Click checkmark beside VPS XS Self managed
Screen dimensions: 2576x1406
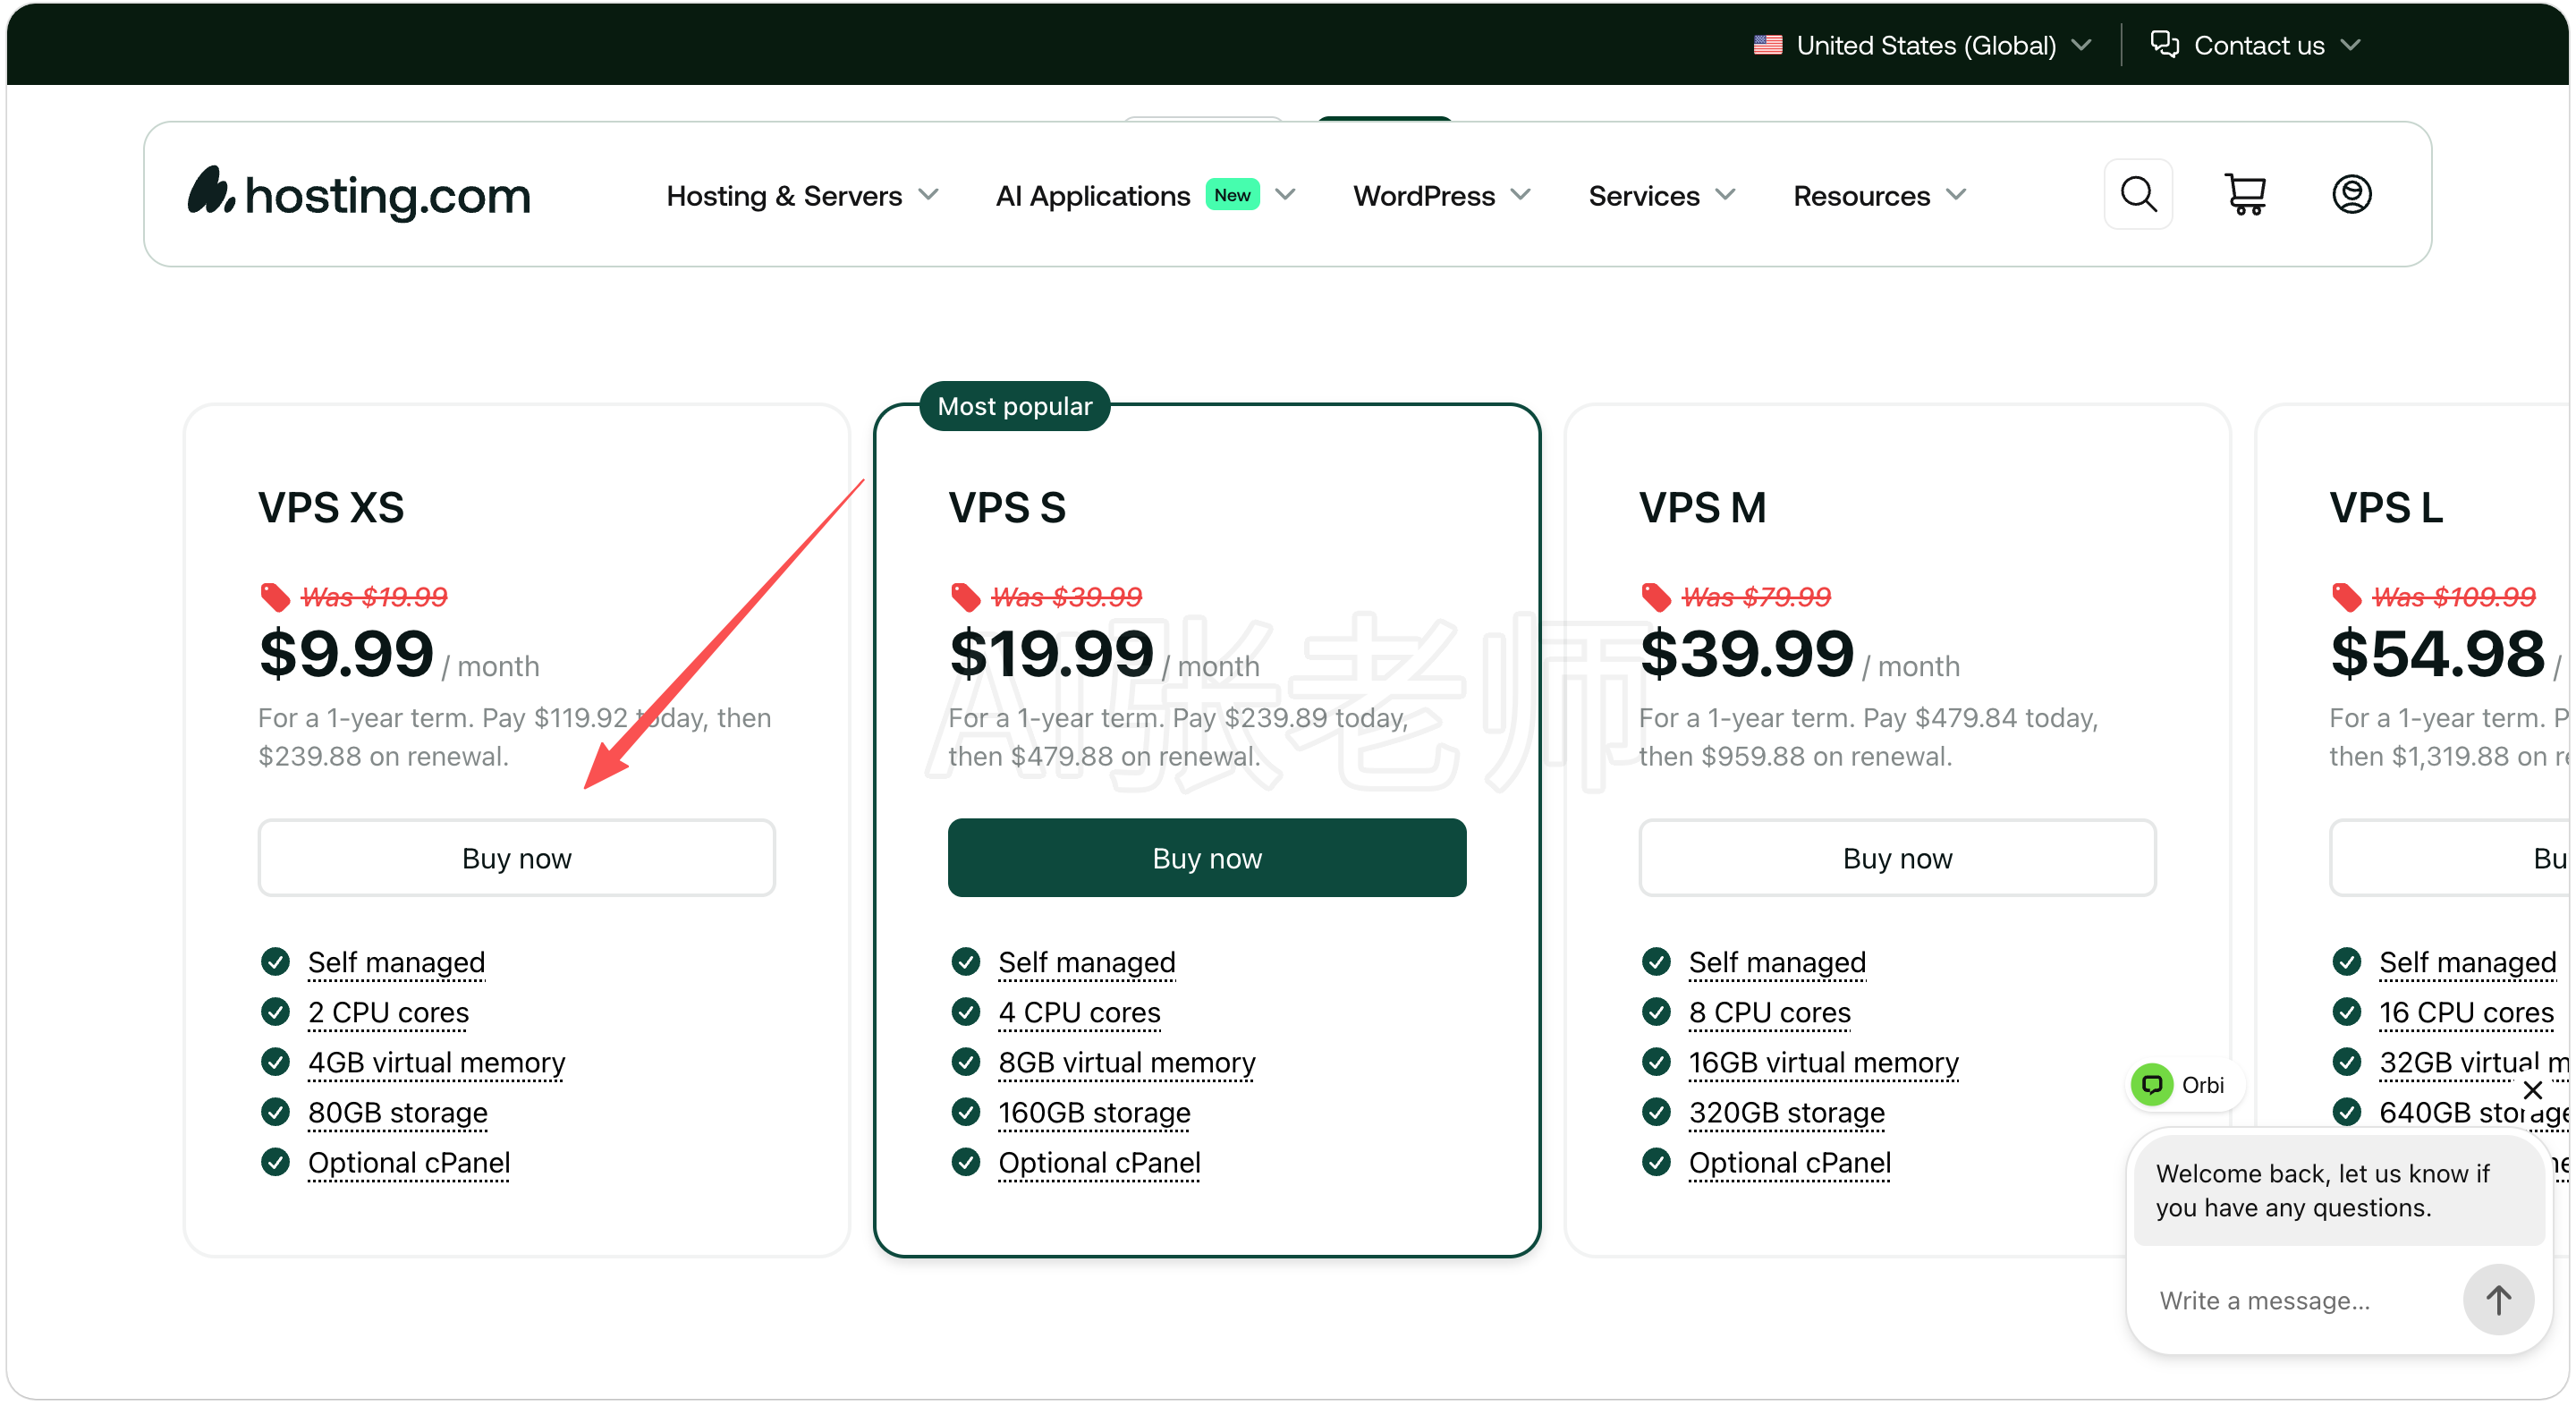pos(275,962)
